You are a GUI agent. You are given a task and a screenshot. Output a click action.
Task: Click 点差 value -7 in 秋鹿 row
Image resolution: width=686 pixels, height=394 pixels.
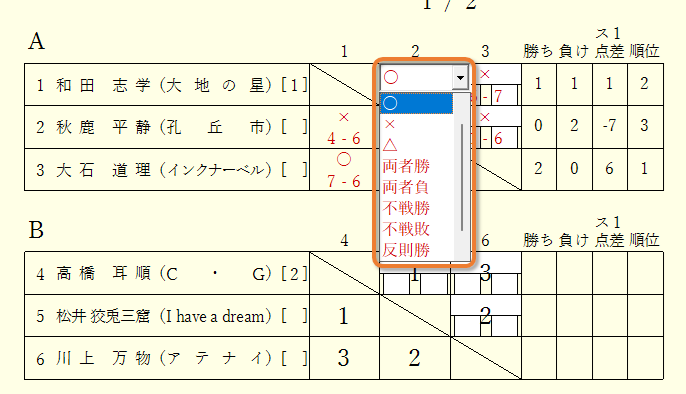pos(609,126)
